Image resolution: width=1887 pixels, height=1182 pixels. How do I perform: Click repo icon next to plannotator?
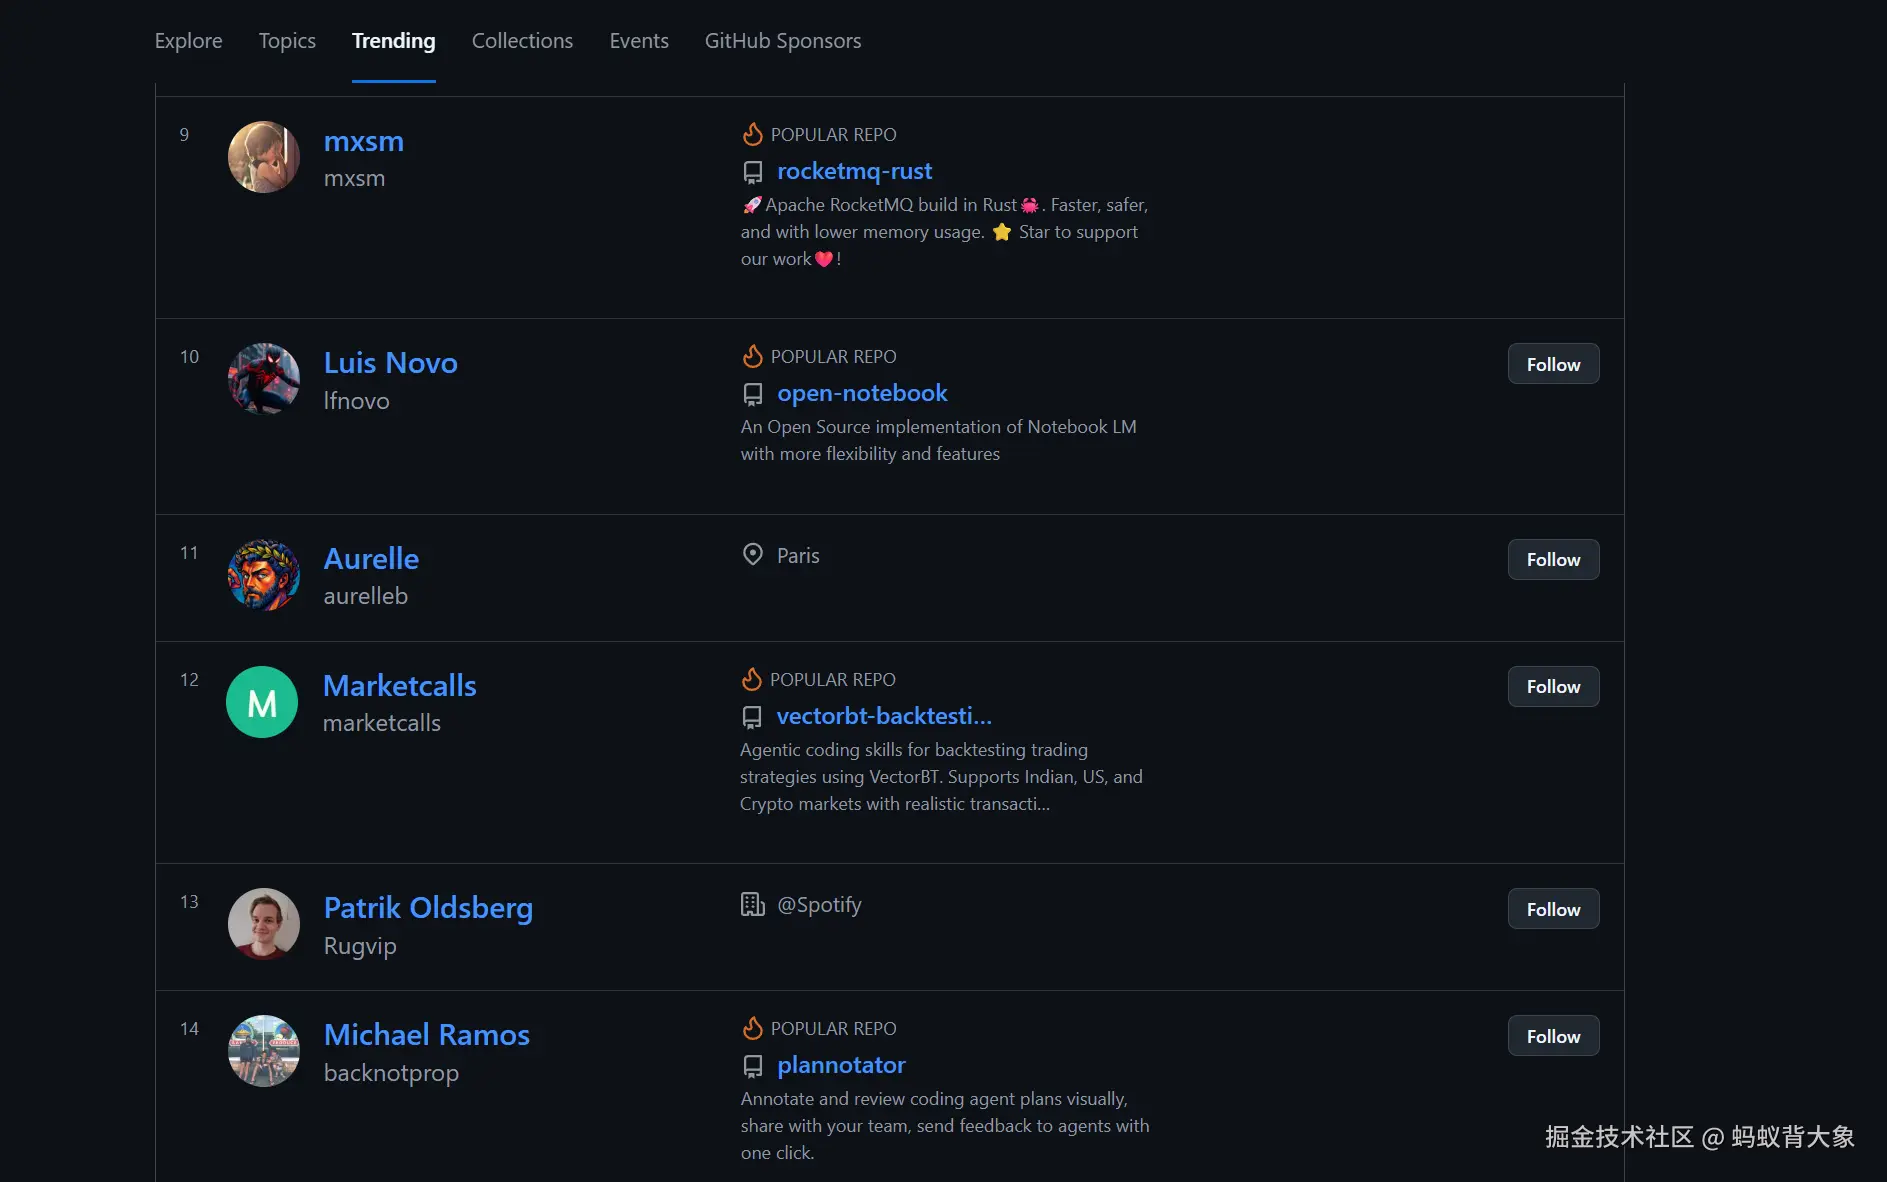tap(753, 1067)
